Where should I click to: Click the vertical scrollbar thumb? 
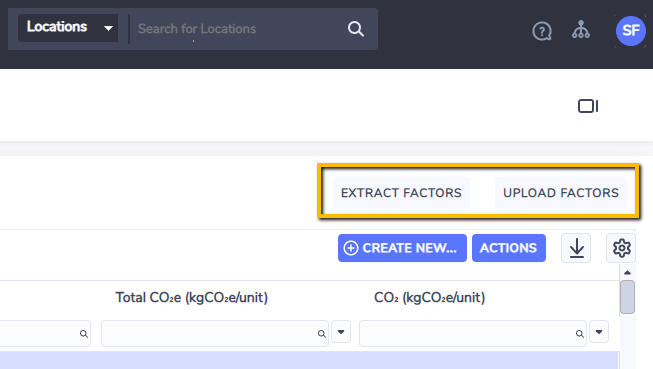(627, 297)
